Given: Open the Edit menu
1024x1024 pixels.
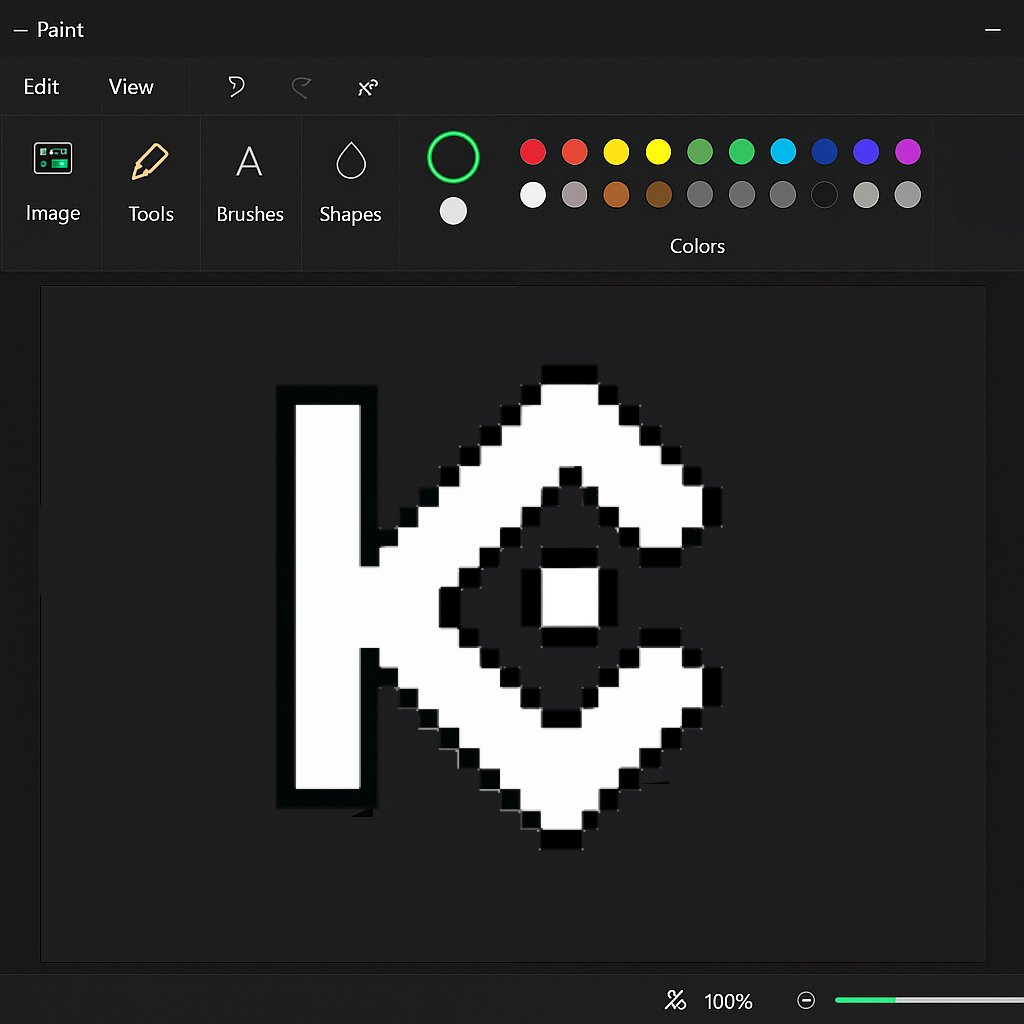Looking at the screenshot, I should coord(41,86).
